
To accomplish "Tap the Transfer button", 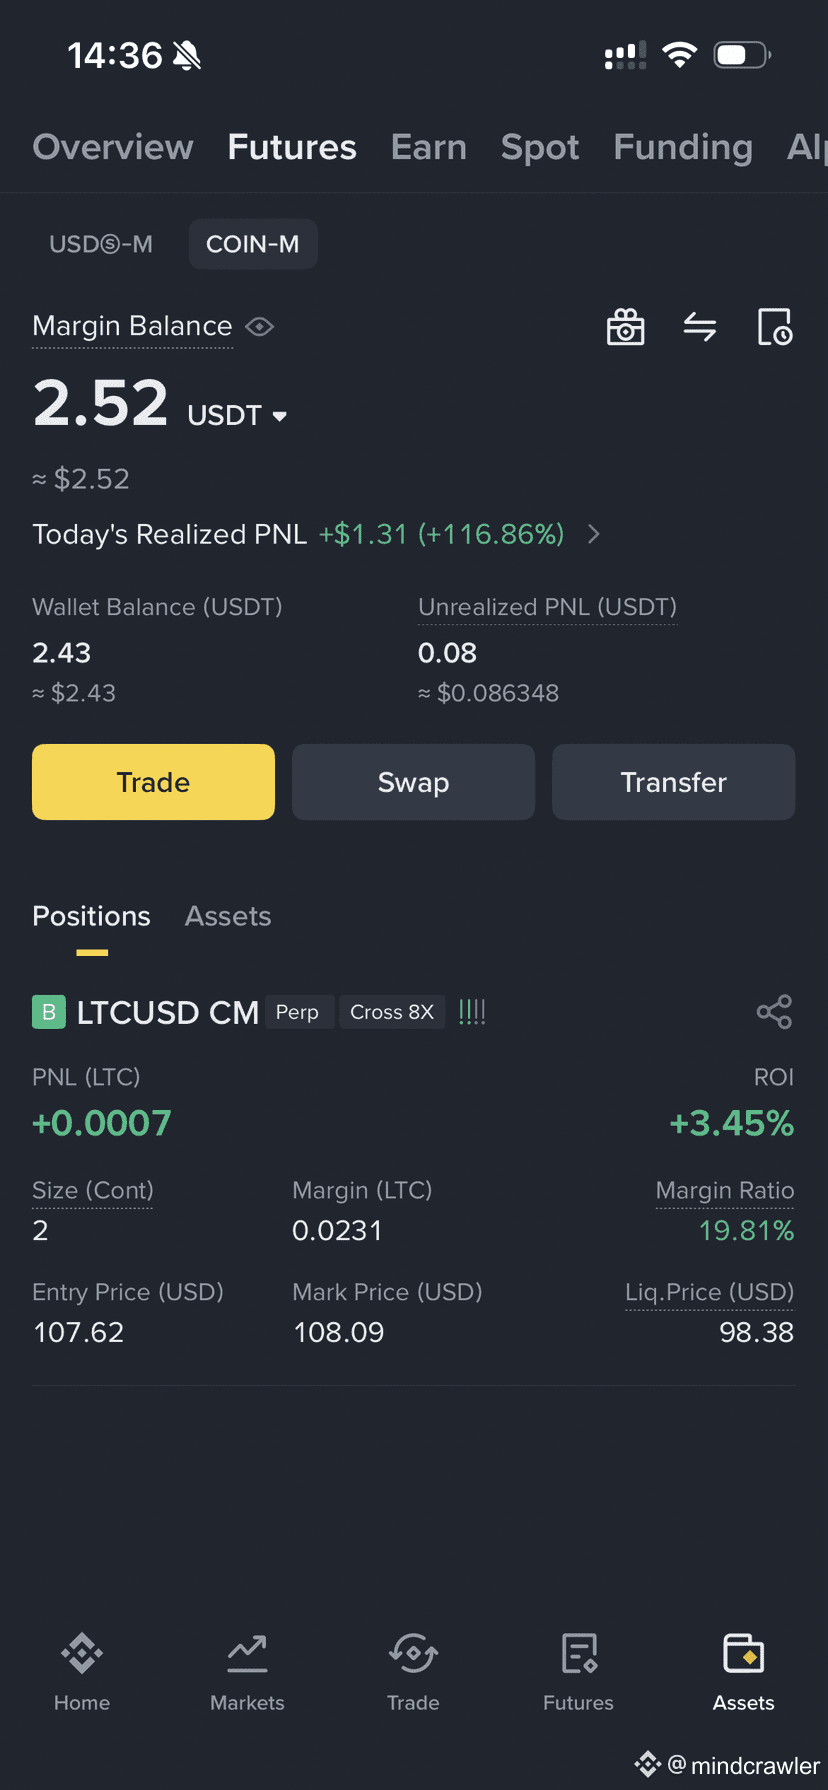I will coord(674,782).
